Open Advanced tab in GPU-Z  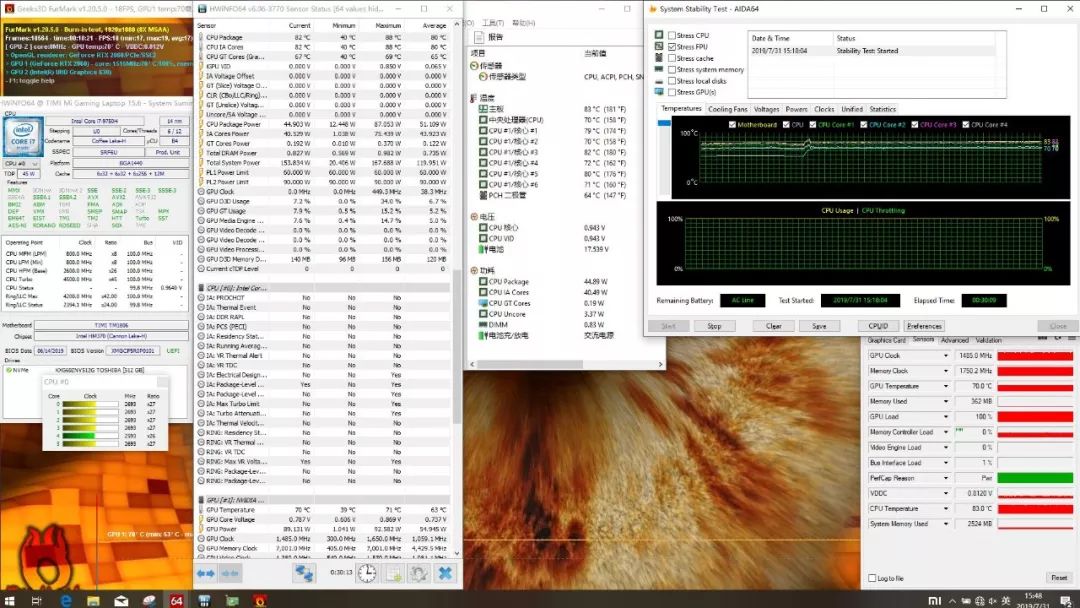tap(954, 340)
